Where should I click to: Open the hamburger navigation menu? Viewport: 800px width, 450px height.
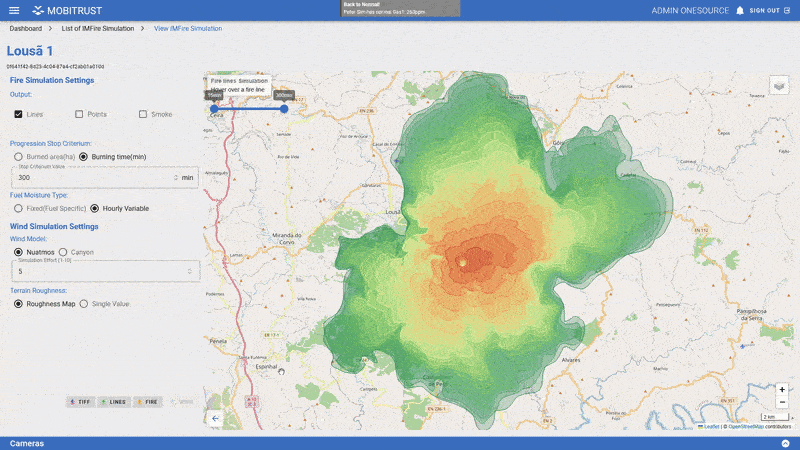coord(14,10)
